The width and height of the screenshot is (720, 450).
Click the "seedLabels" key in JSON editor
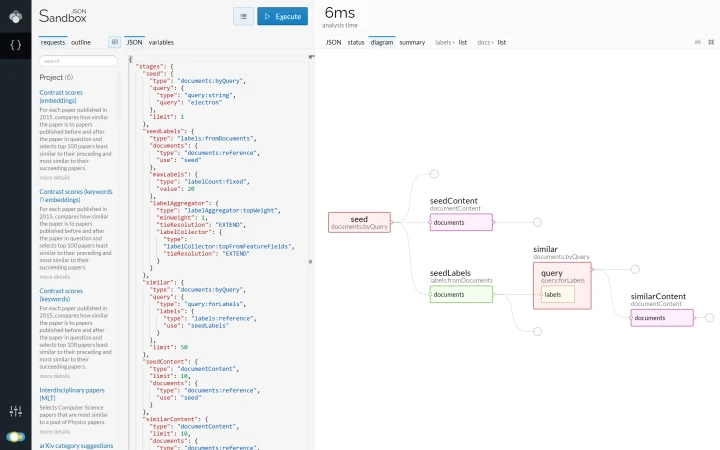point(164,131)
